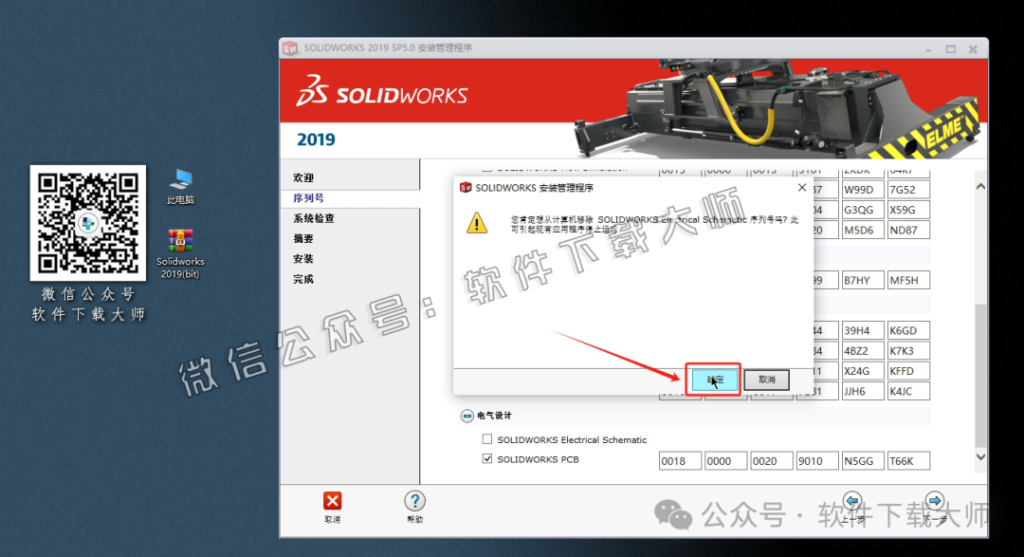Click serial field 7G52

(x=908, y=189)
